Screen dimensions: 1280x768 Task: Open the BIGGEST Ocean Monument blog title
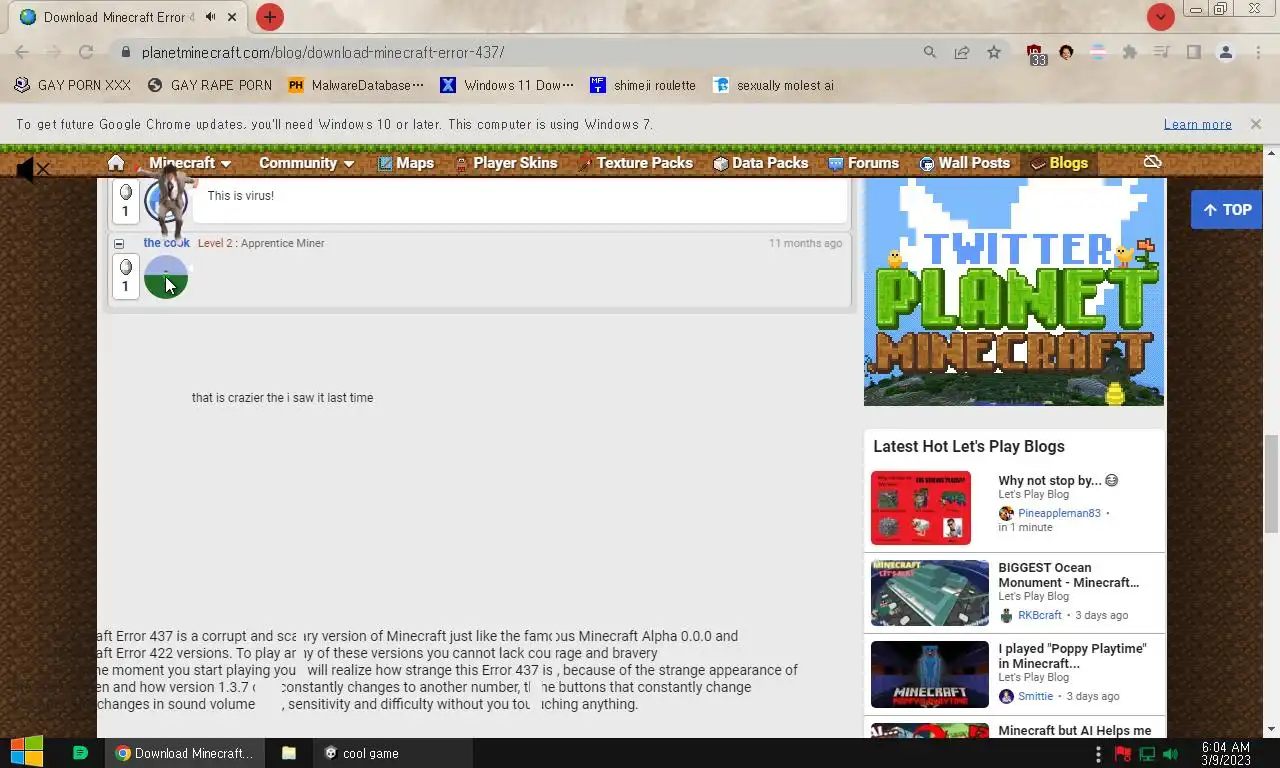click(1068, 575)
